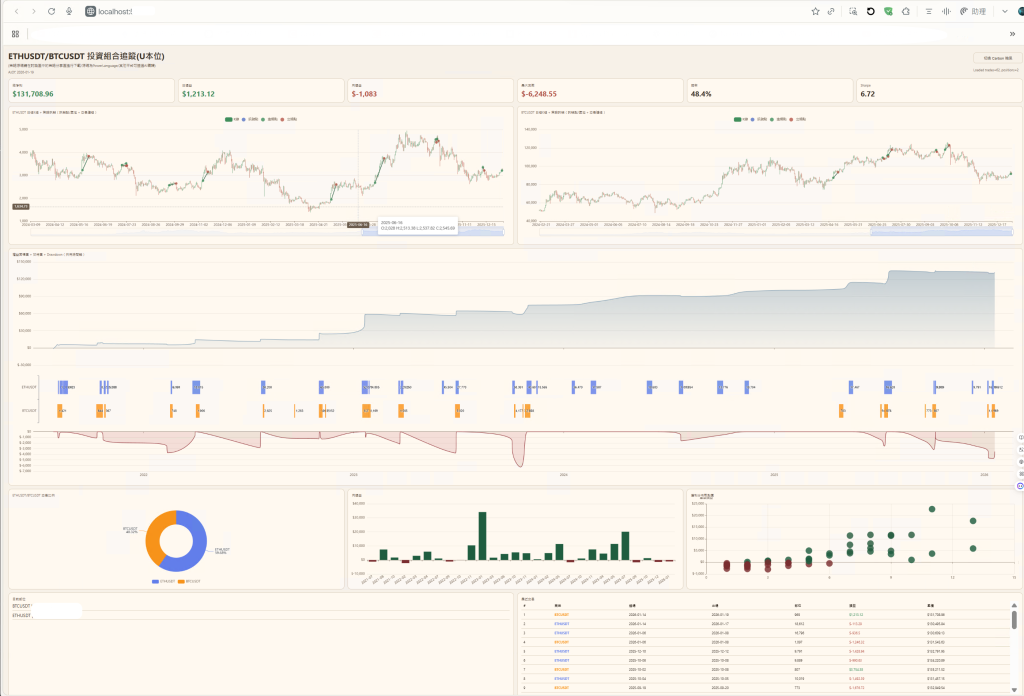Toggle ETHUSDT in the donut chart legend
This screenshot has width=1024, height=696.
(162, 581)
